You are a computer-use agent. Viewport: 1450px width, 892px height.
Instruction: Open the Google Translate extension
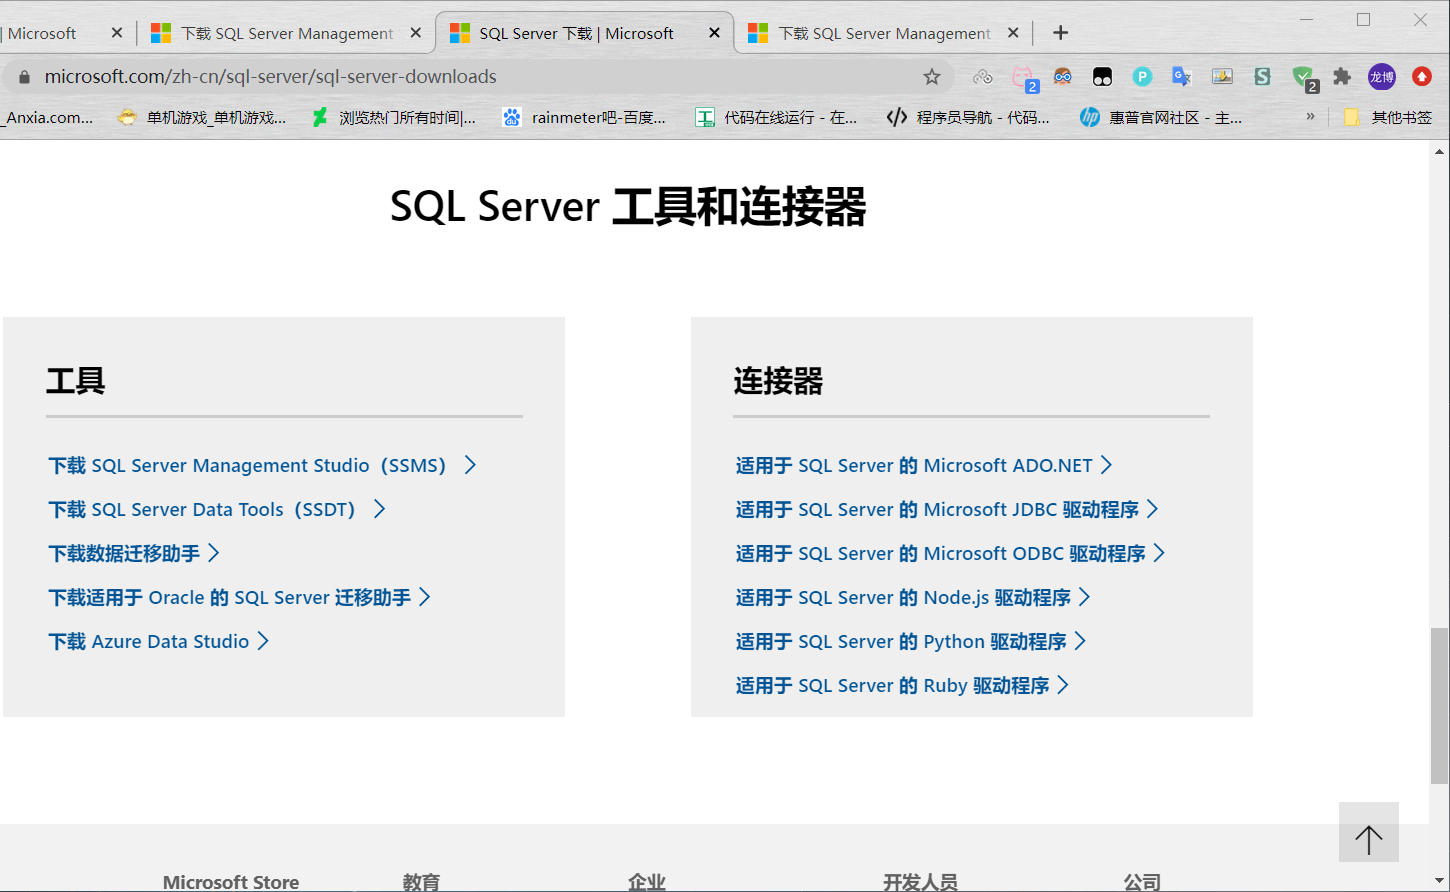pyautogui.click(x=1181, y=76)
